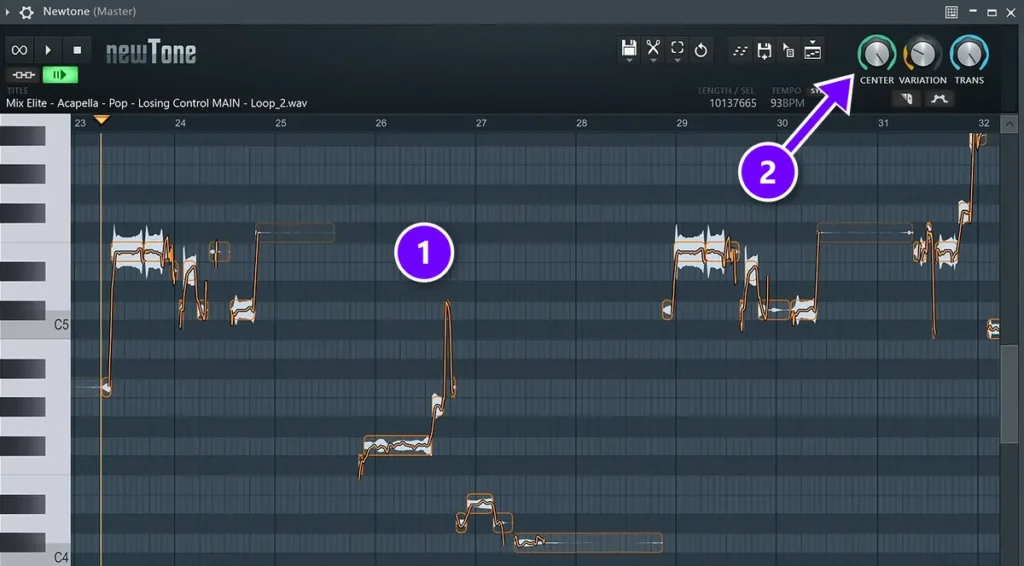
Task: Click the slice/score panel icon with down arrow
Action: [812, 50]
